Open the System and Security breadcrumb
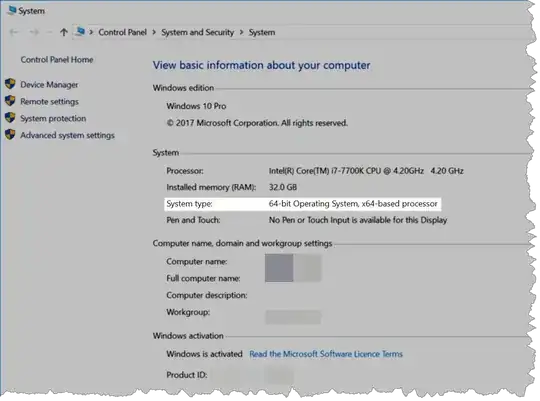 tap(198, 32)
